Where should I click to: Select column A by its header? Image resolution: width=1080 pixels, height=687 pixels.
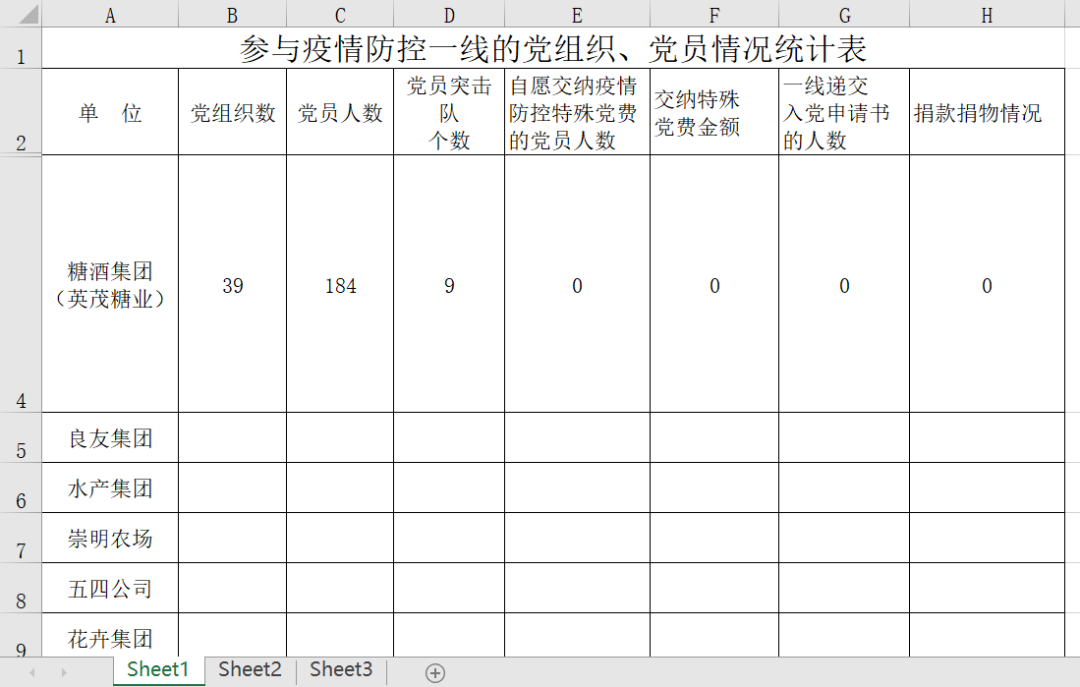110,14
